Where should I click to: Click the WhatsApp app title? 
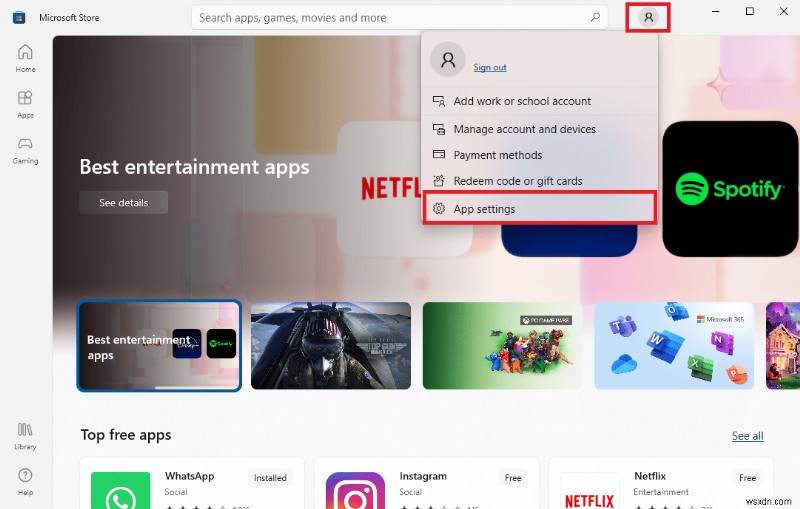189,476
